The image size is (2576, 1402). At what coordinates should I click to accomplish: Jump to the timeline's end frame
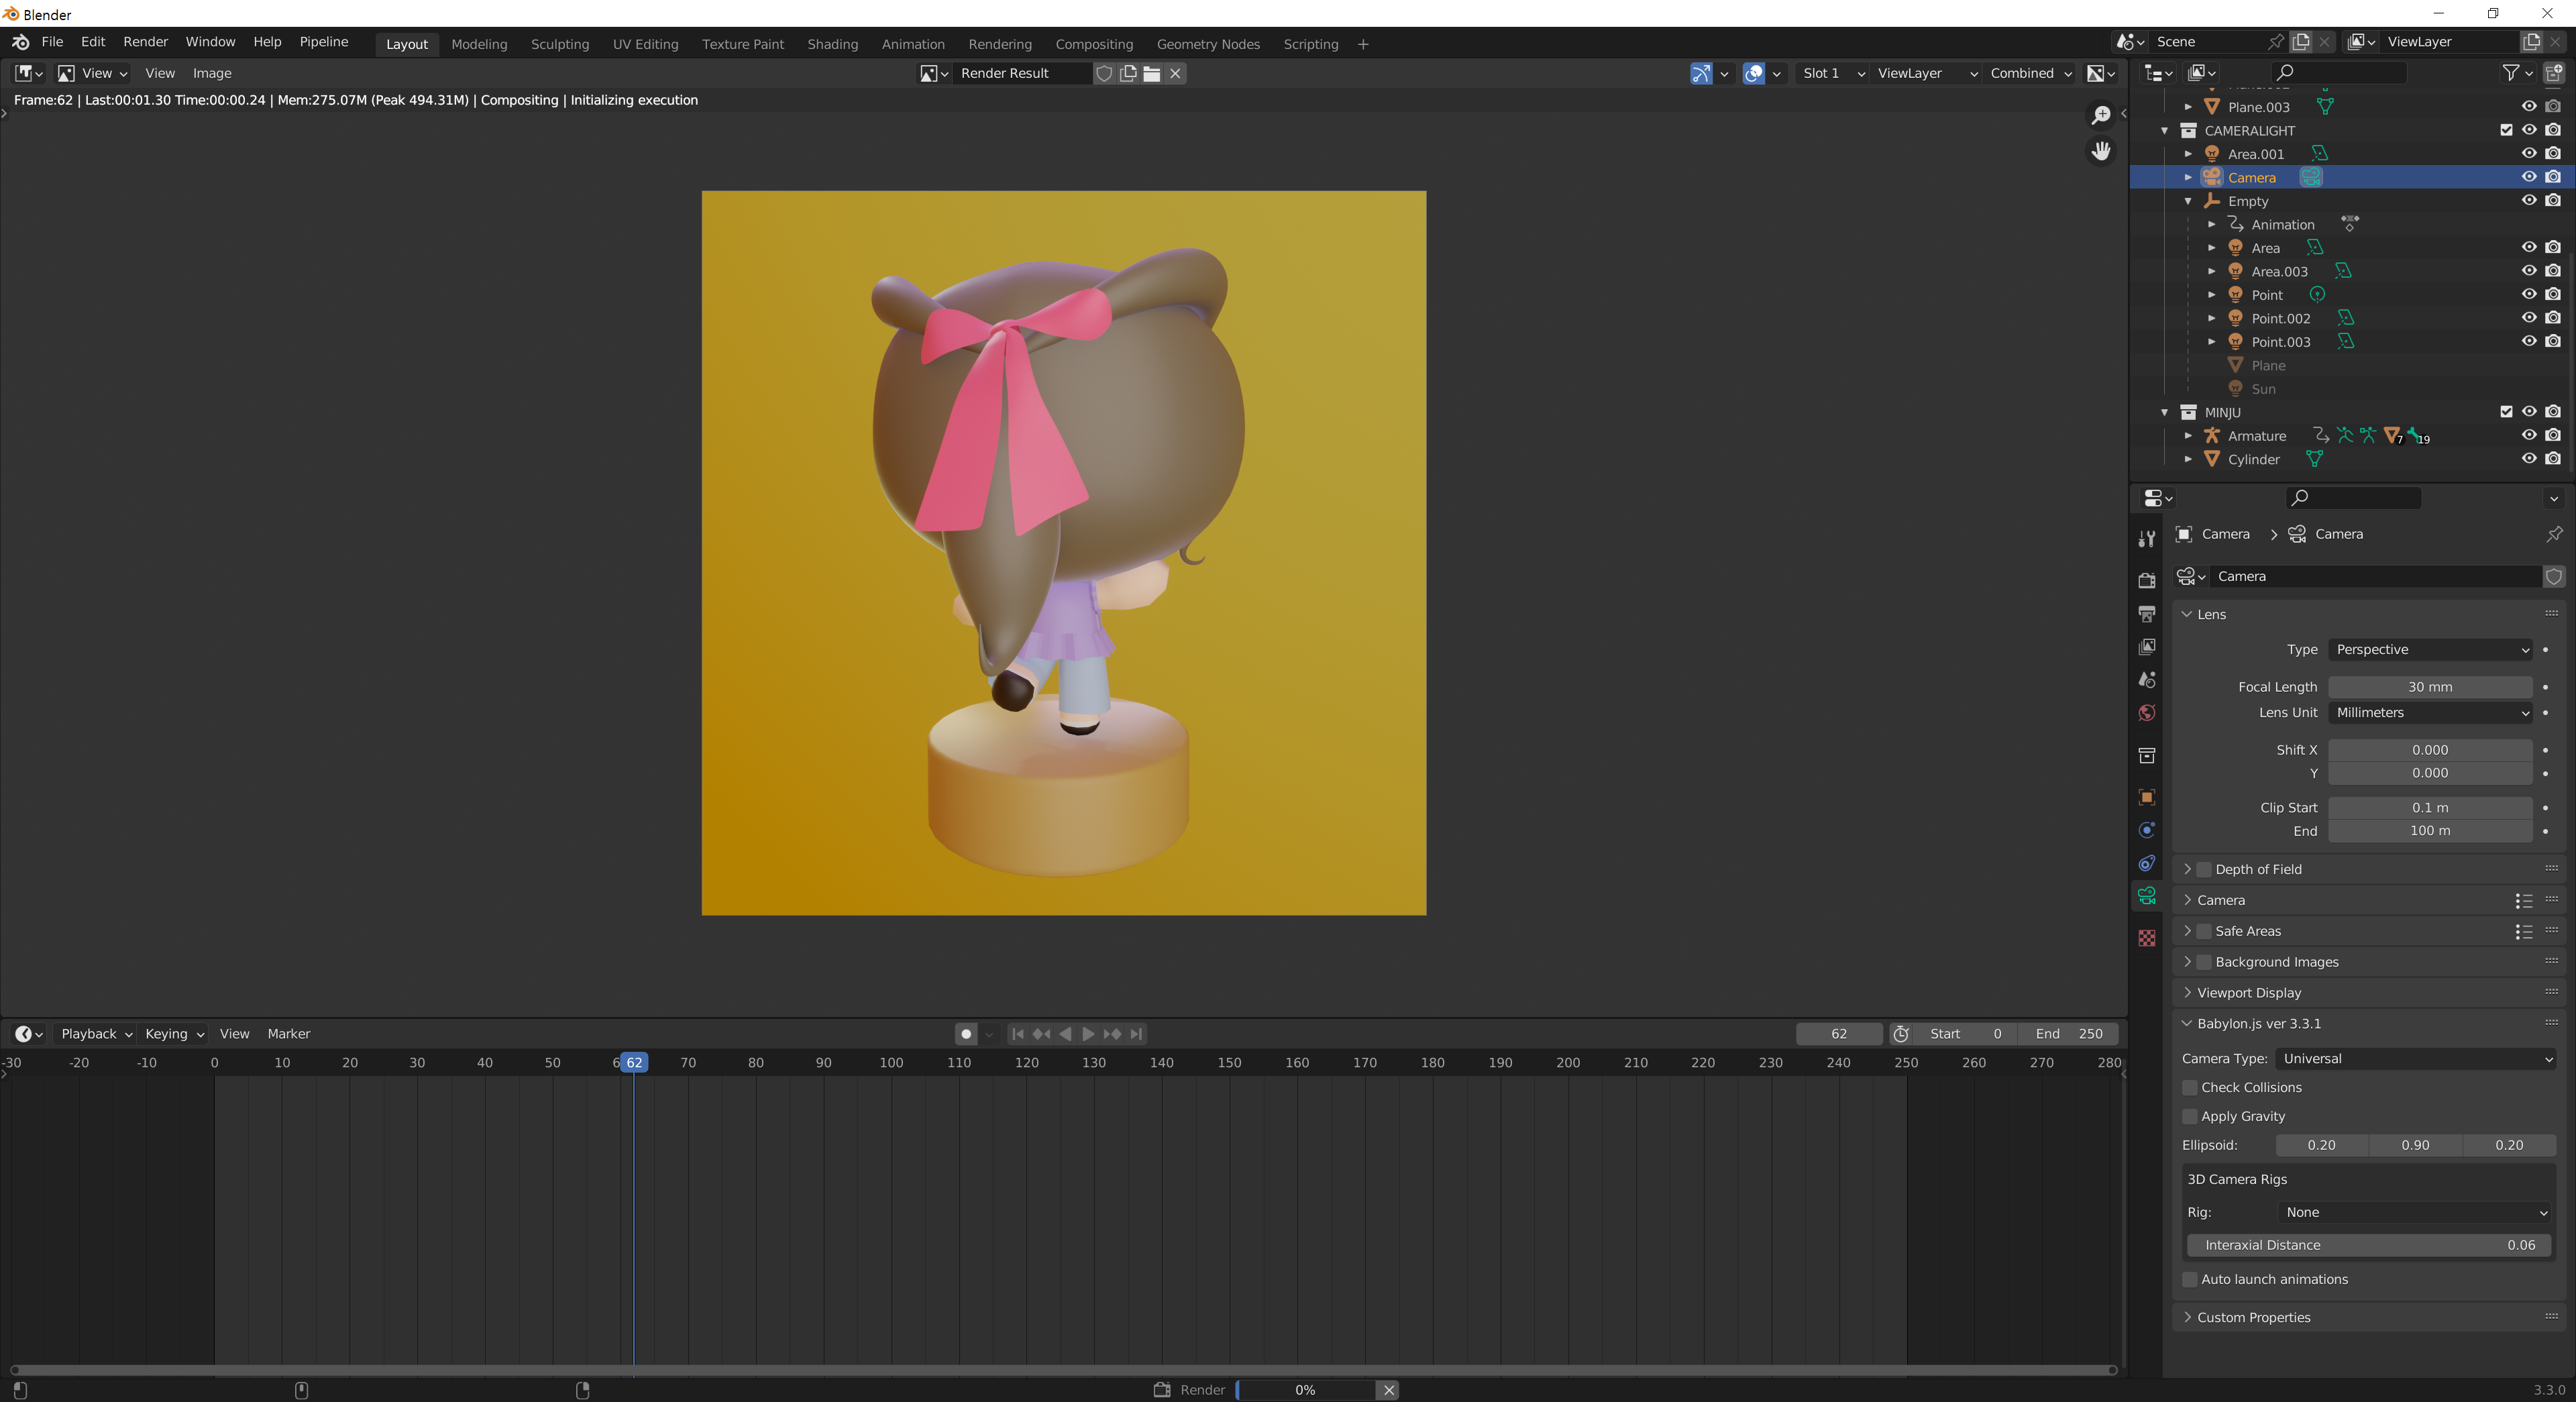coord(1137,1034)
